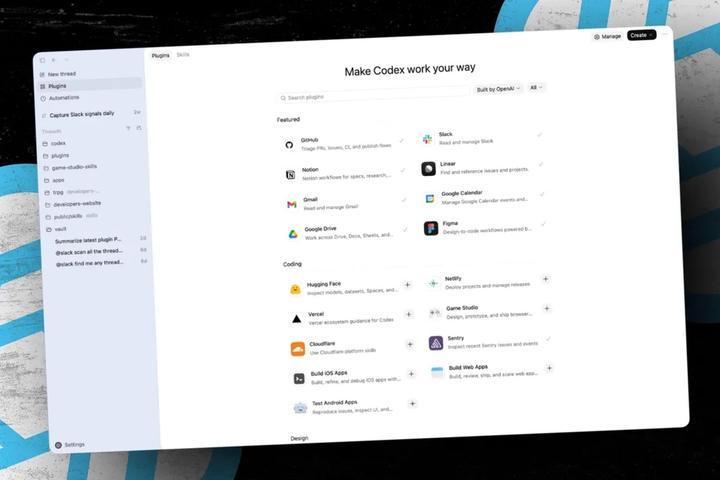Toggle Google Drive installed checkmark
The width and height of the screenshot is (720, 480).
405,229
